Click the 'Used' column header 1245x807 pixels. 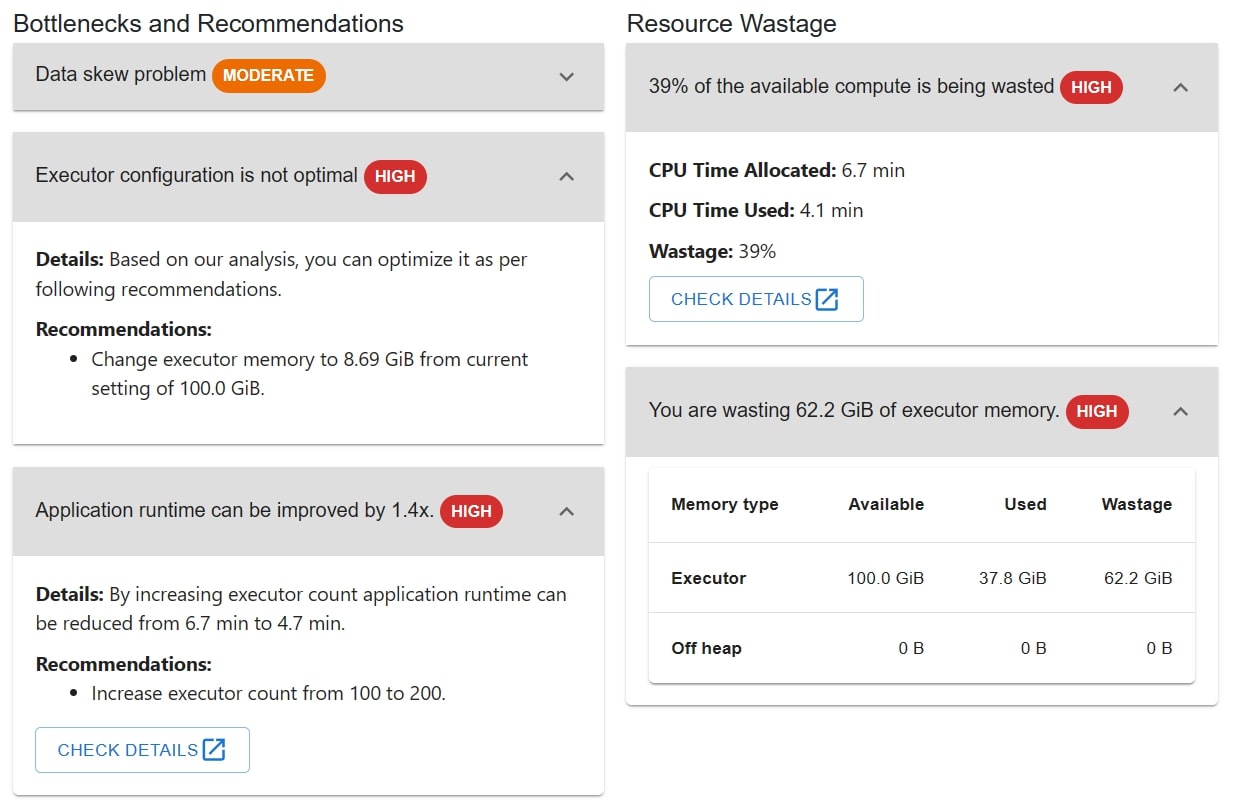click(x=1025, y=505)
